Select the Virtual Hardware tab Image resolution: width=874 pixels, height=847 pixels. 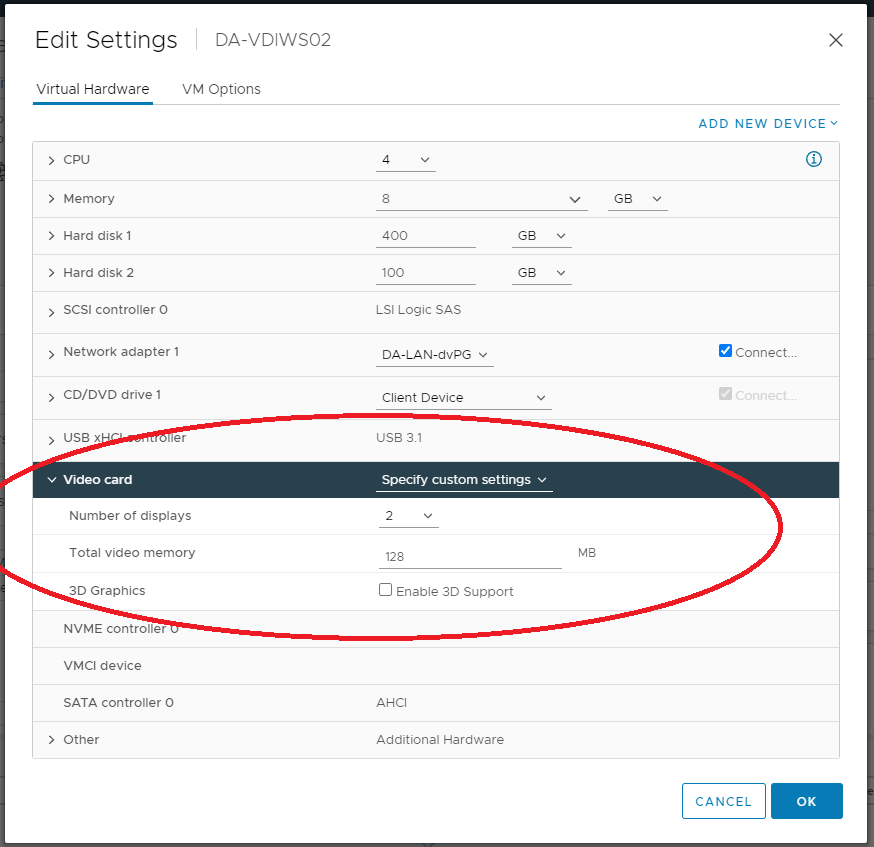[92, 89]
